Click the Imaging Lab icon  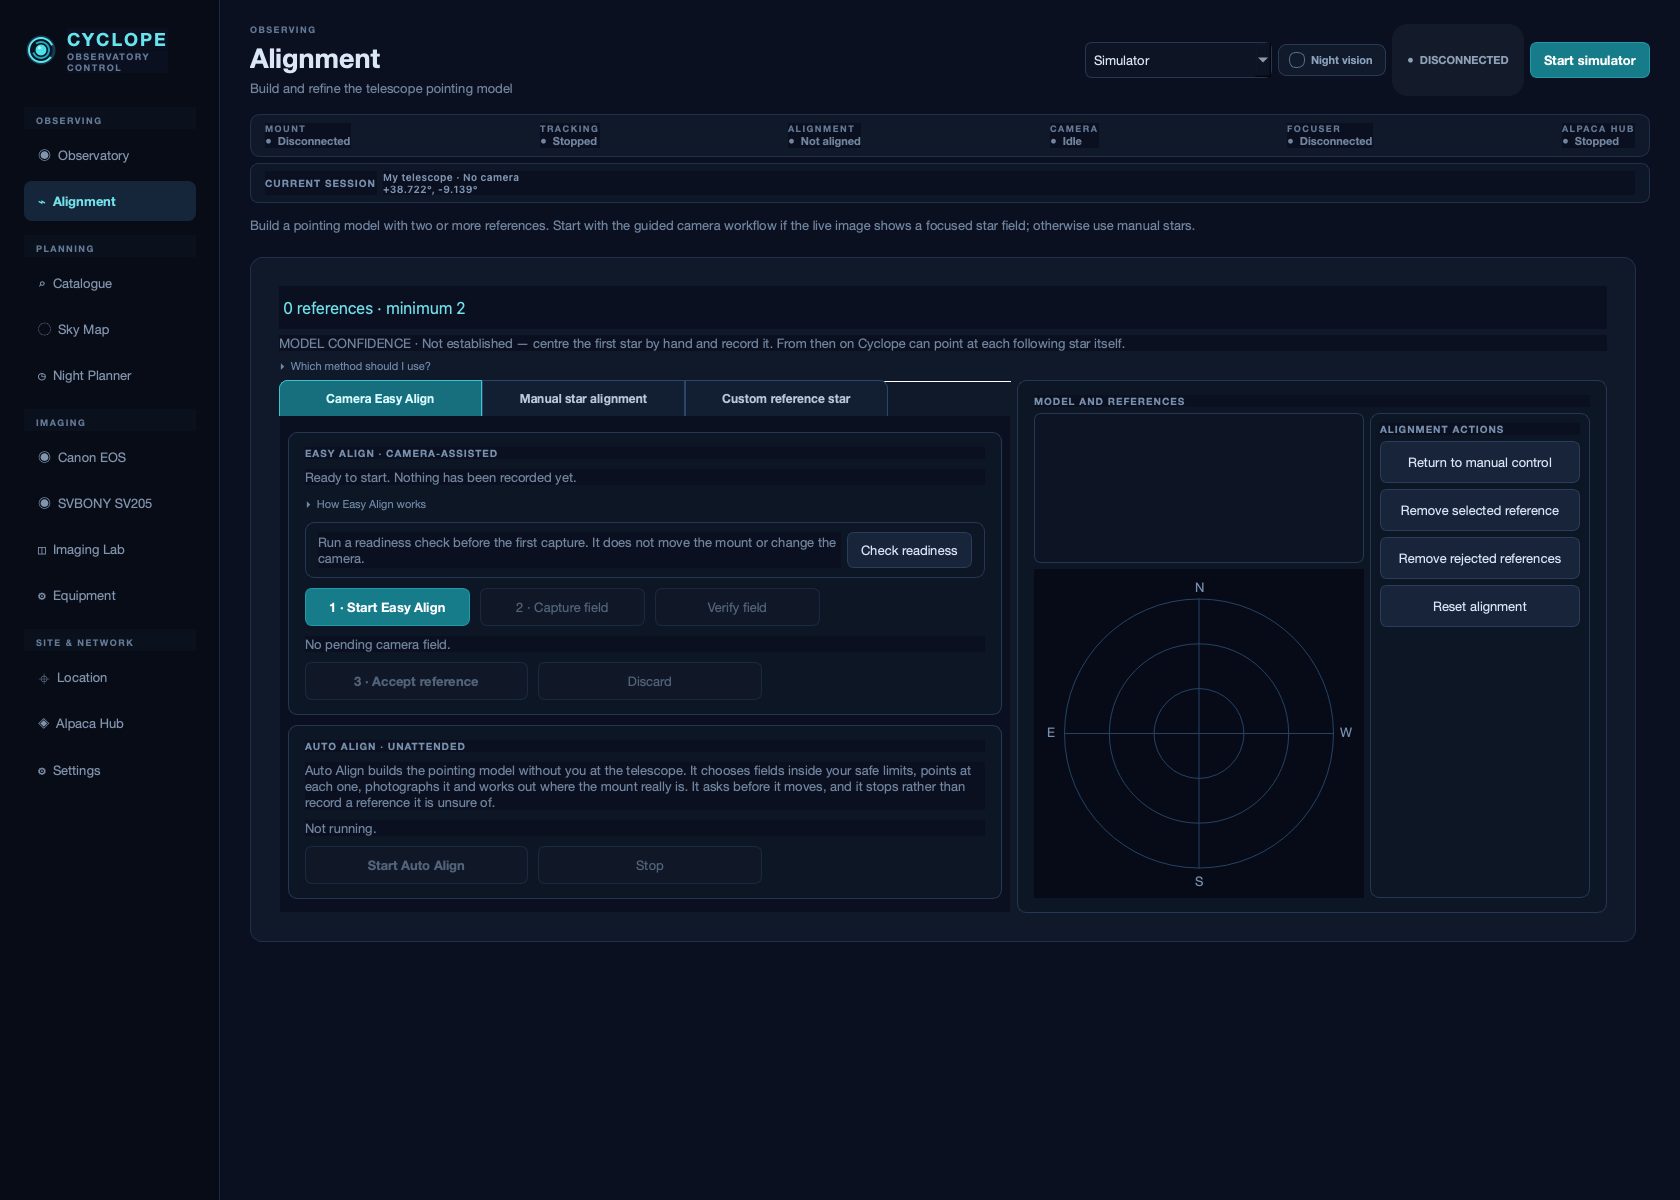tap(42, 550)
